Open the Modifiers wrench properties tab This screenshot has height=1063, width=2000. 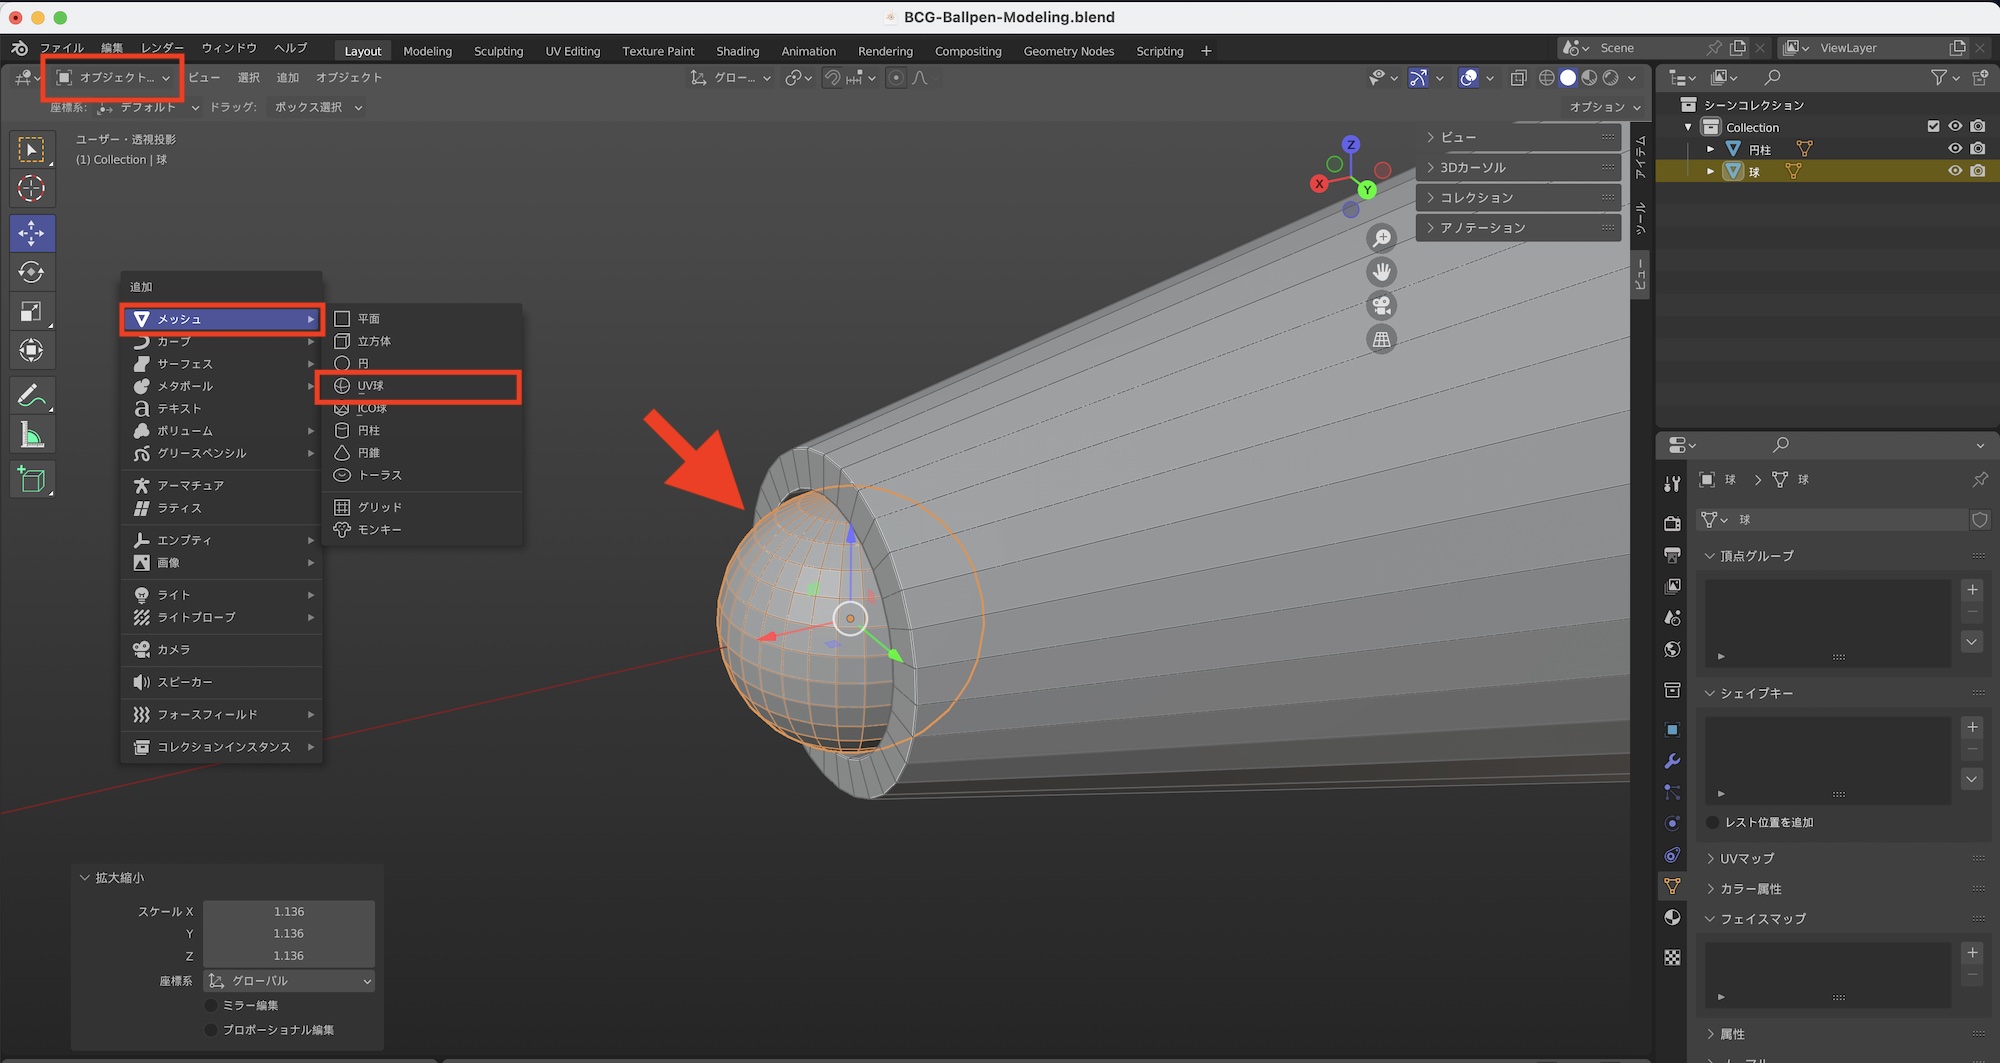pyautogui.click(x=1672, y=761)
